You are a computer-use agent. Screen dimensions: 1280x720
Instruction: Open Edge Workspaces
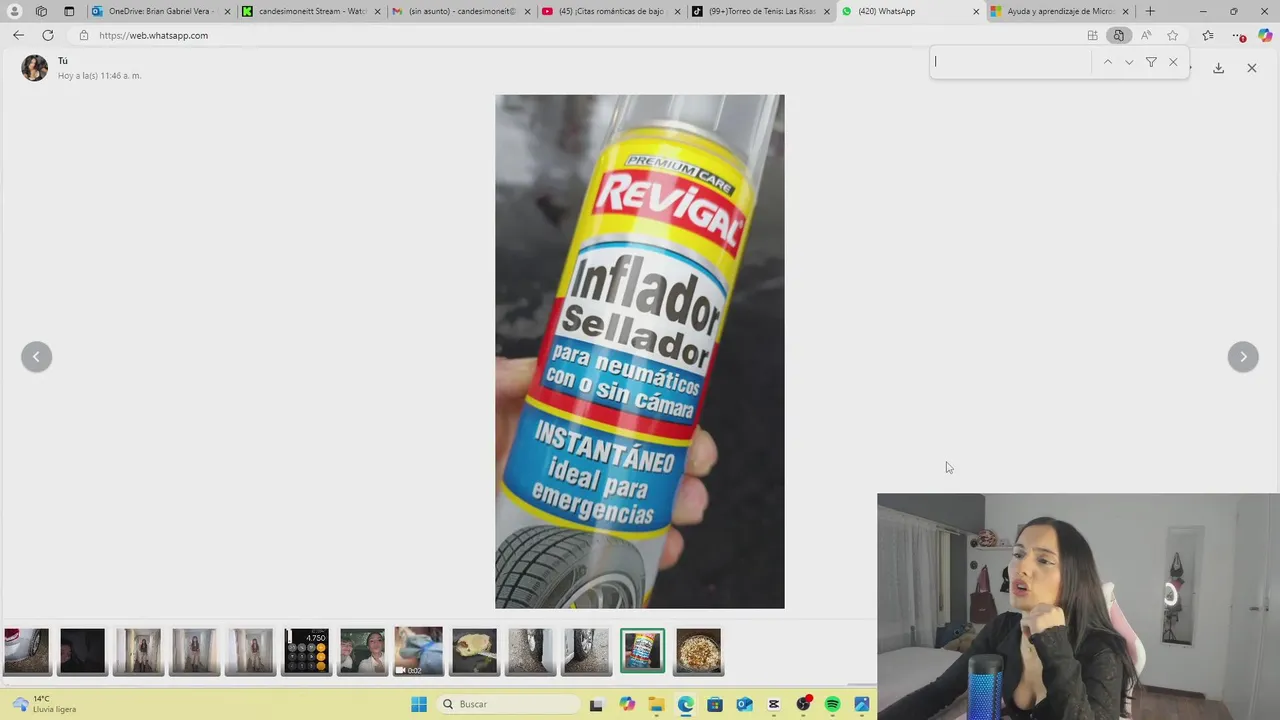(x=41, y=11)
